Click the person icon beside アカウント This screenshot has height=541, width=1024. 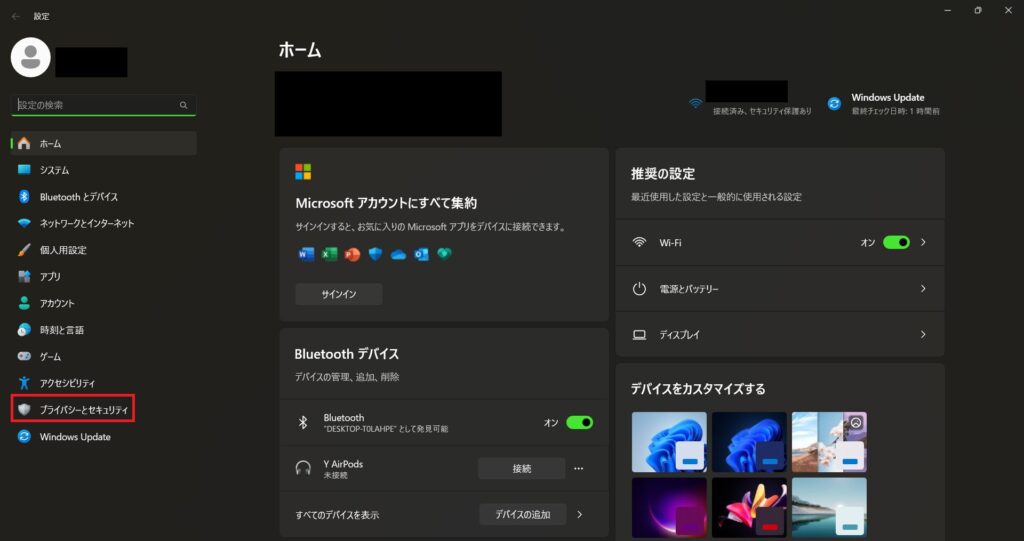click(x=24, y=303)
